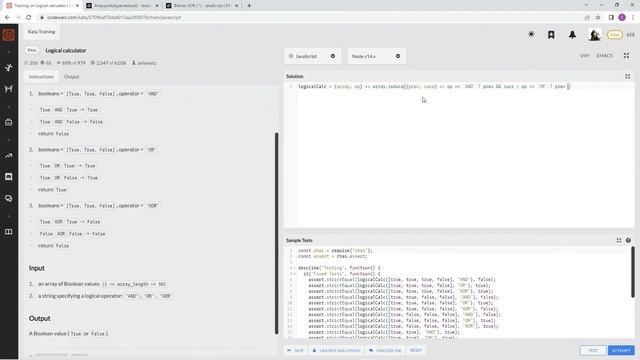Toggle the light/dark theme sun icon
Image resolution: width=640 pixels, height=360 pixels.
[531, 35]
